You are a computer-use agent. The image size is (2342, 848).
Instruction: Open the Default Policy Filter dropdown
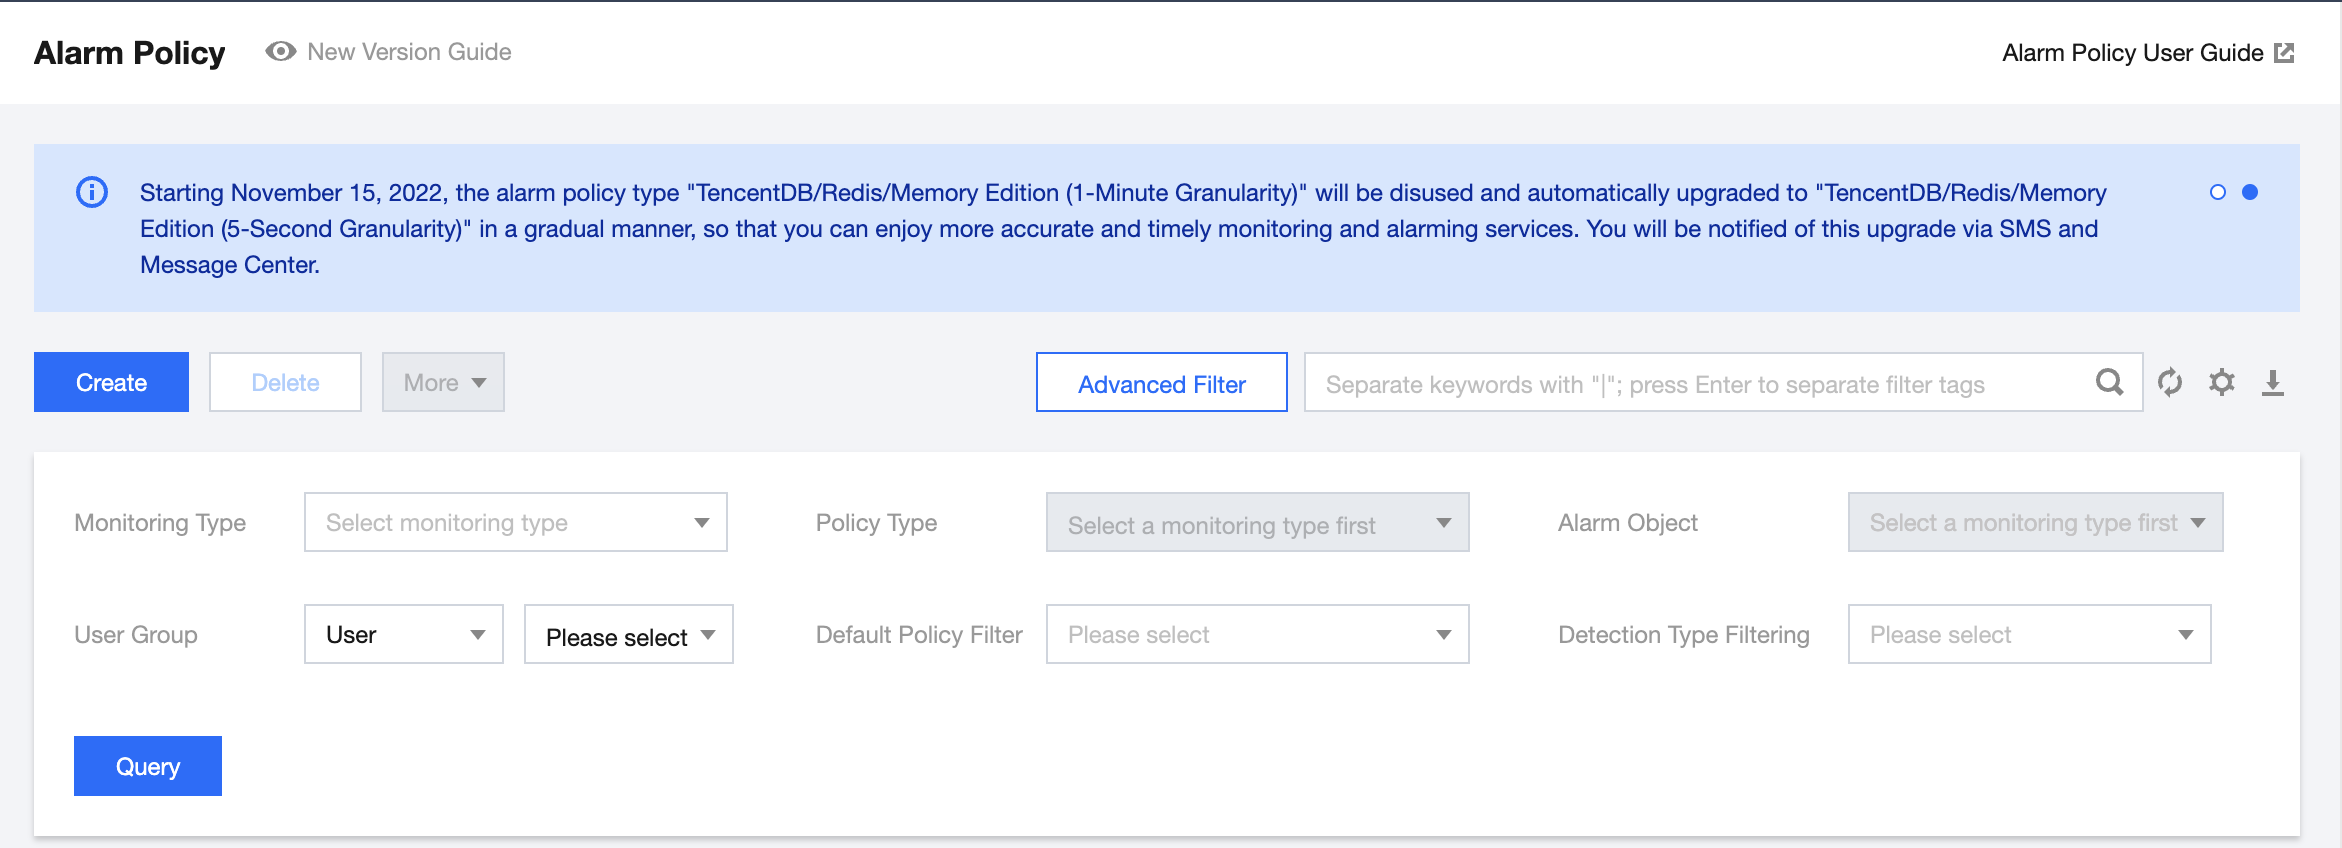tap(1257, 634)
